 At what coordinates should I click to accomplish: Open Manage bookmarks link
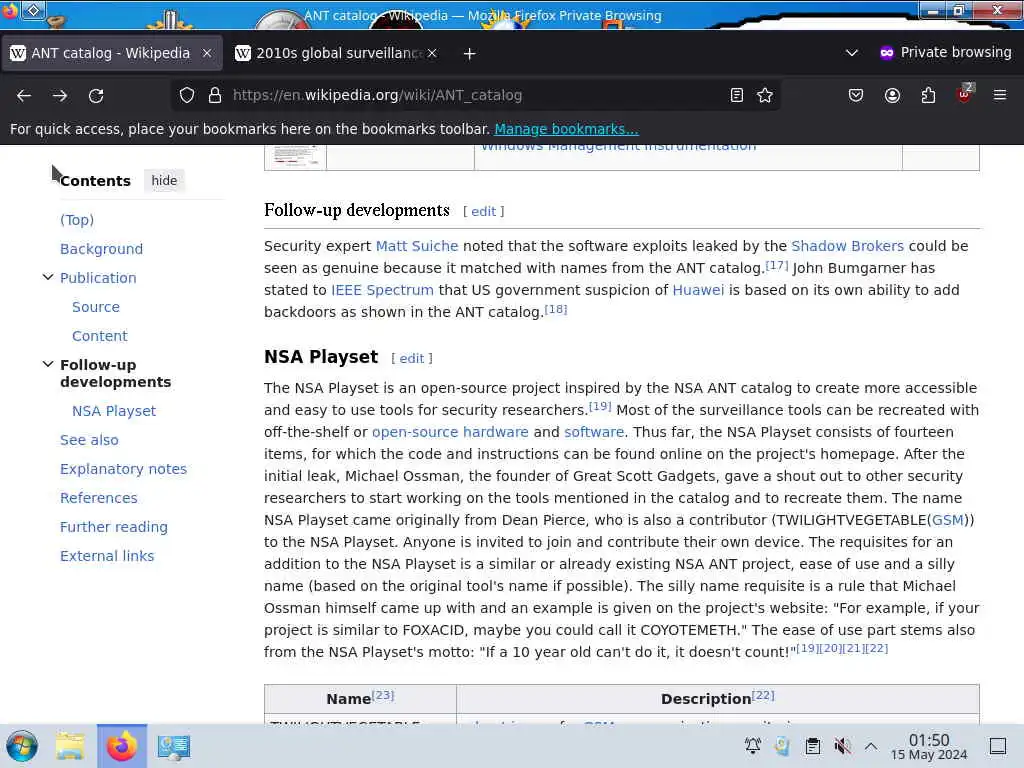click(566, 129)
